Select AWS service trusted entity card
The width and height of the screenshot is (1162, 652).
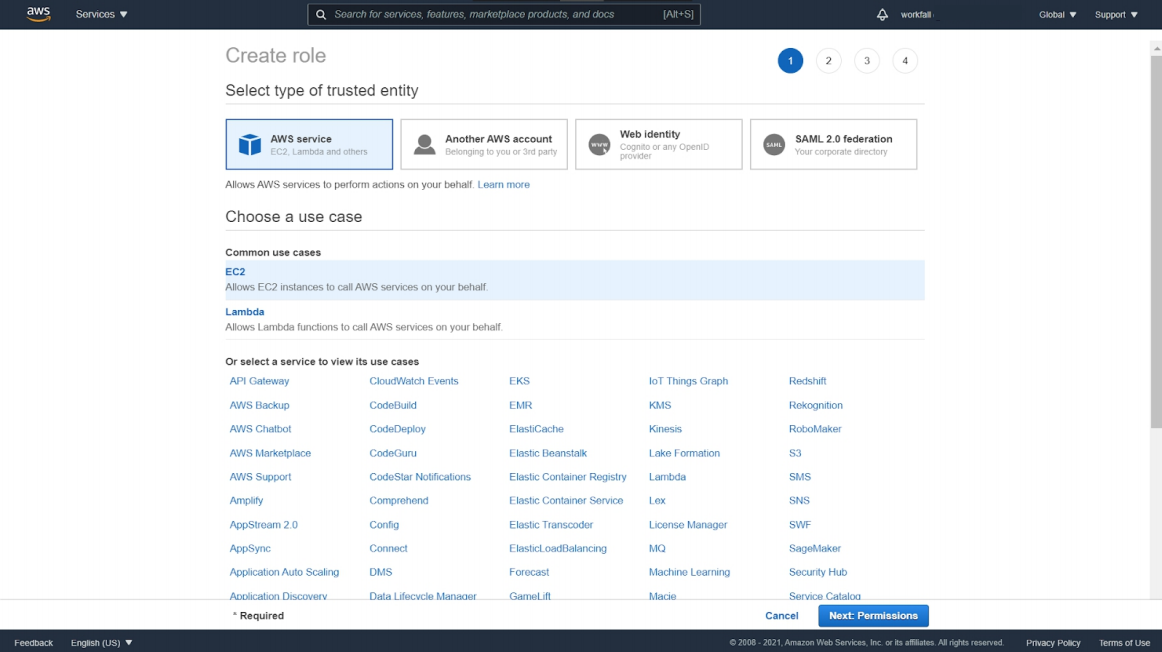click(309, 144)
